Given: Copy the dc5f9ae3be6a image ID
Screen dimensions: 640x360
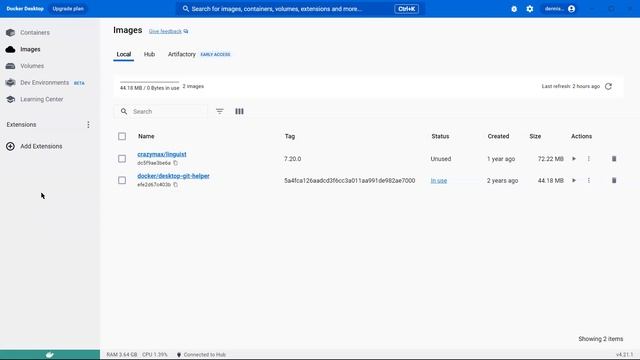Looking at the screenshot, I should click(176, 163).
